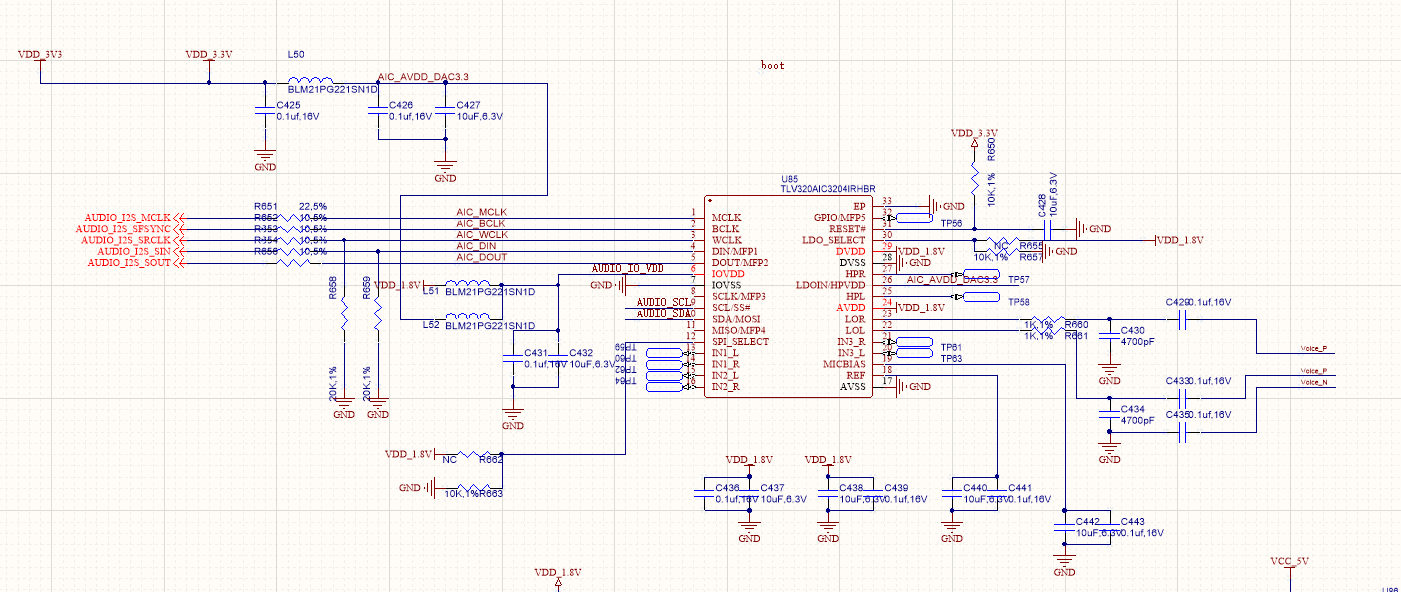Screen dimensions: 1401x592
Task: Select the U85 TLV320AIC3204IRHBR chip body
Action: point(787,296)
